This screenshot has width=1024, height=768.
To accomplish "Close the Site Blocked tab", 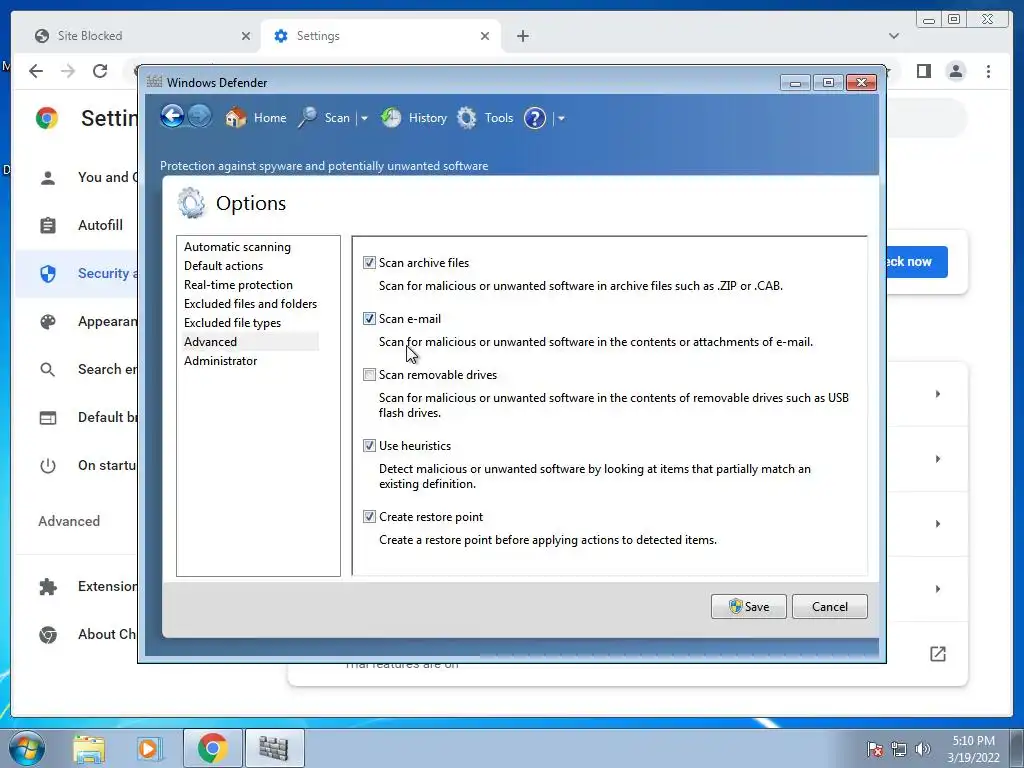I will click(246, 36).
